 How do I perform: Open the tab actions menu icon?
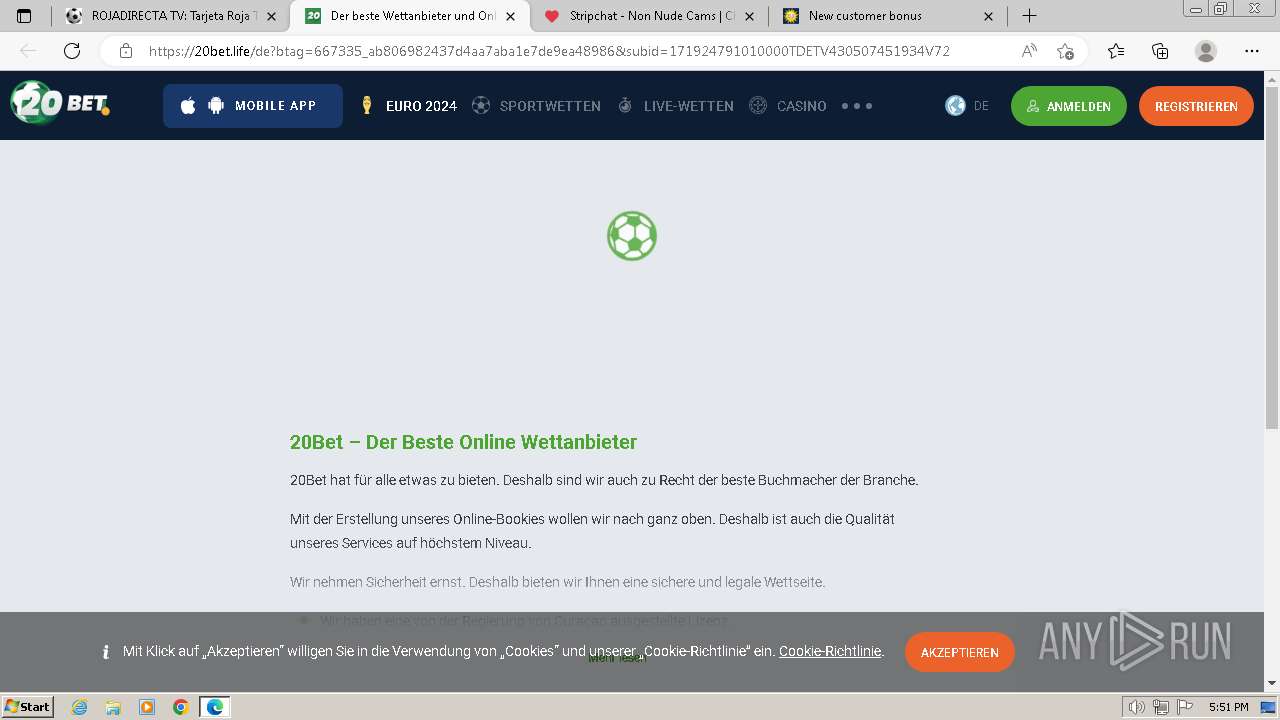click(24, 16)
